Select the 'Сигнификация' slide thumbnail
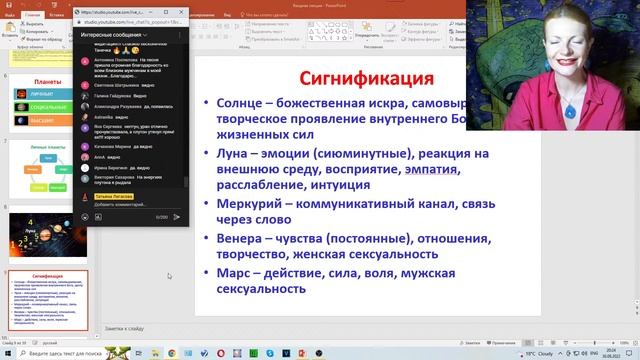This screenshot has height=360, width=640. (48, 300)
